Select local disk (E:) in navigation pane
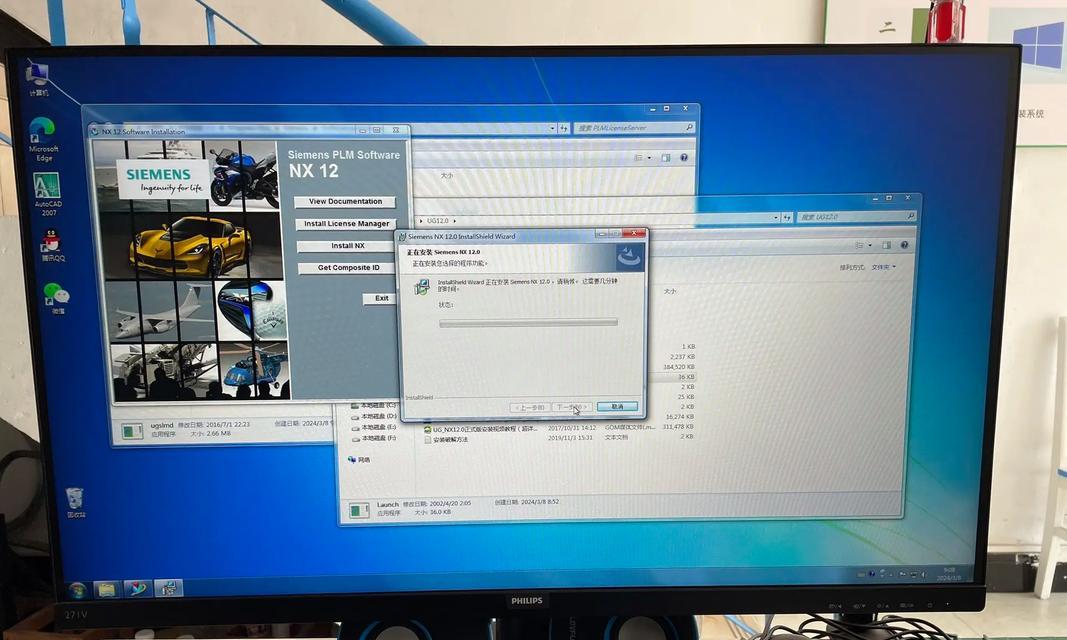Viewport: 1067px width, 640px height. point(374,427)
